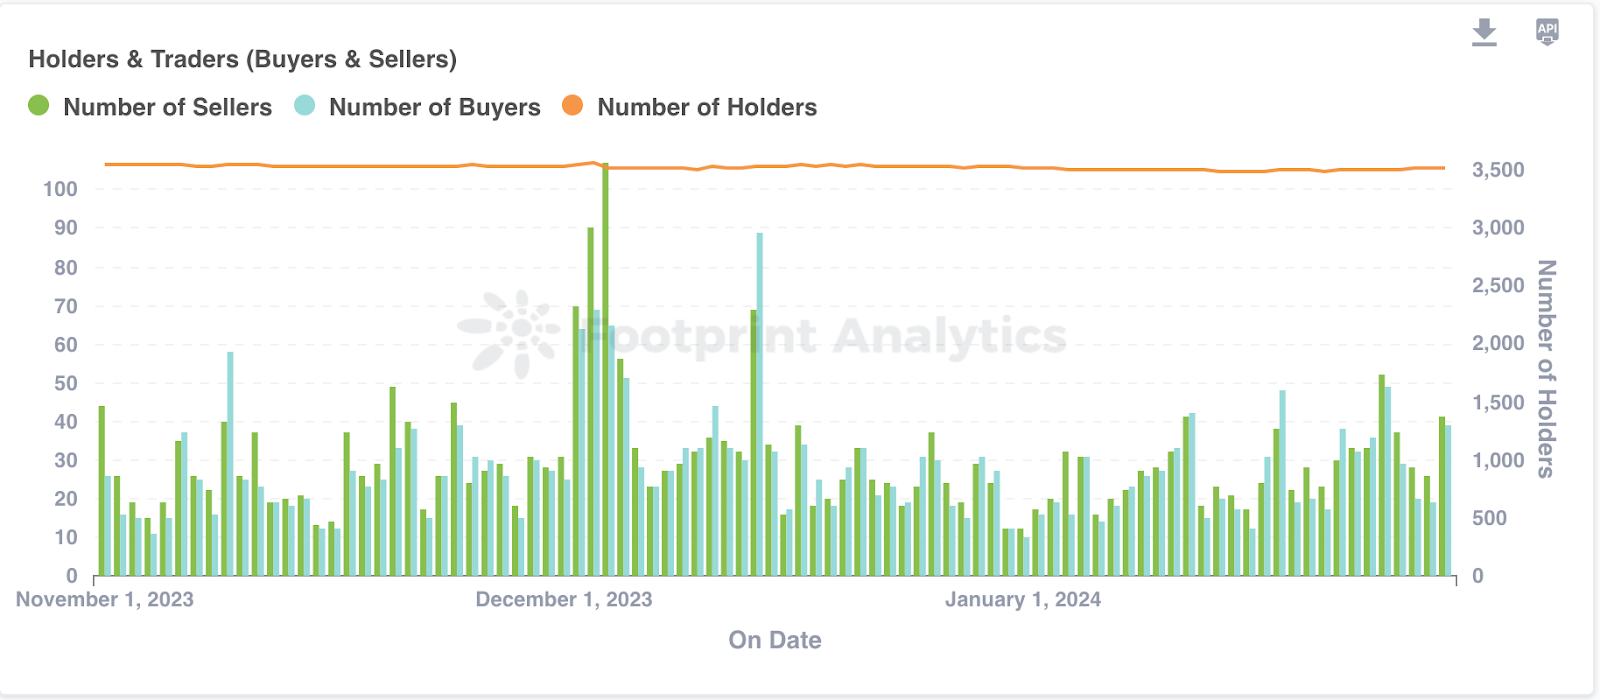
Task: Click the green Sellers legend dot
Action: click(x=39, y=106)
